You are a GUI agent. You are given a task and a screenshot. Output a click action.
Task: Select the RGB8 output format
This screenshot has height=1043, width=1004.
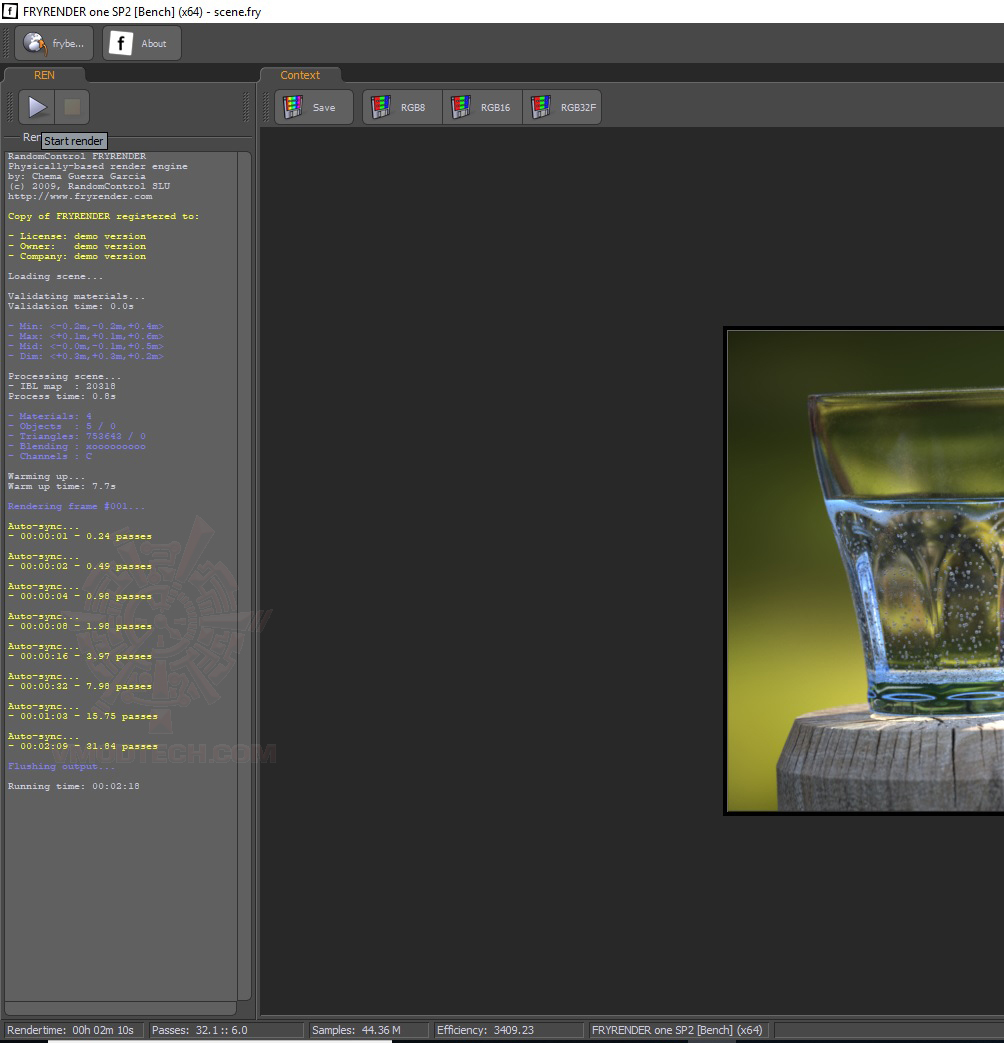point(402,107)
